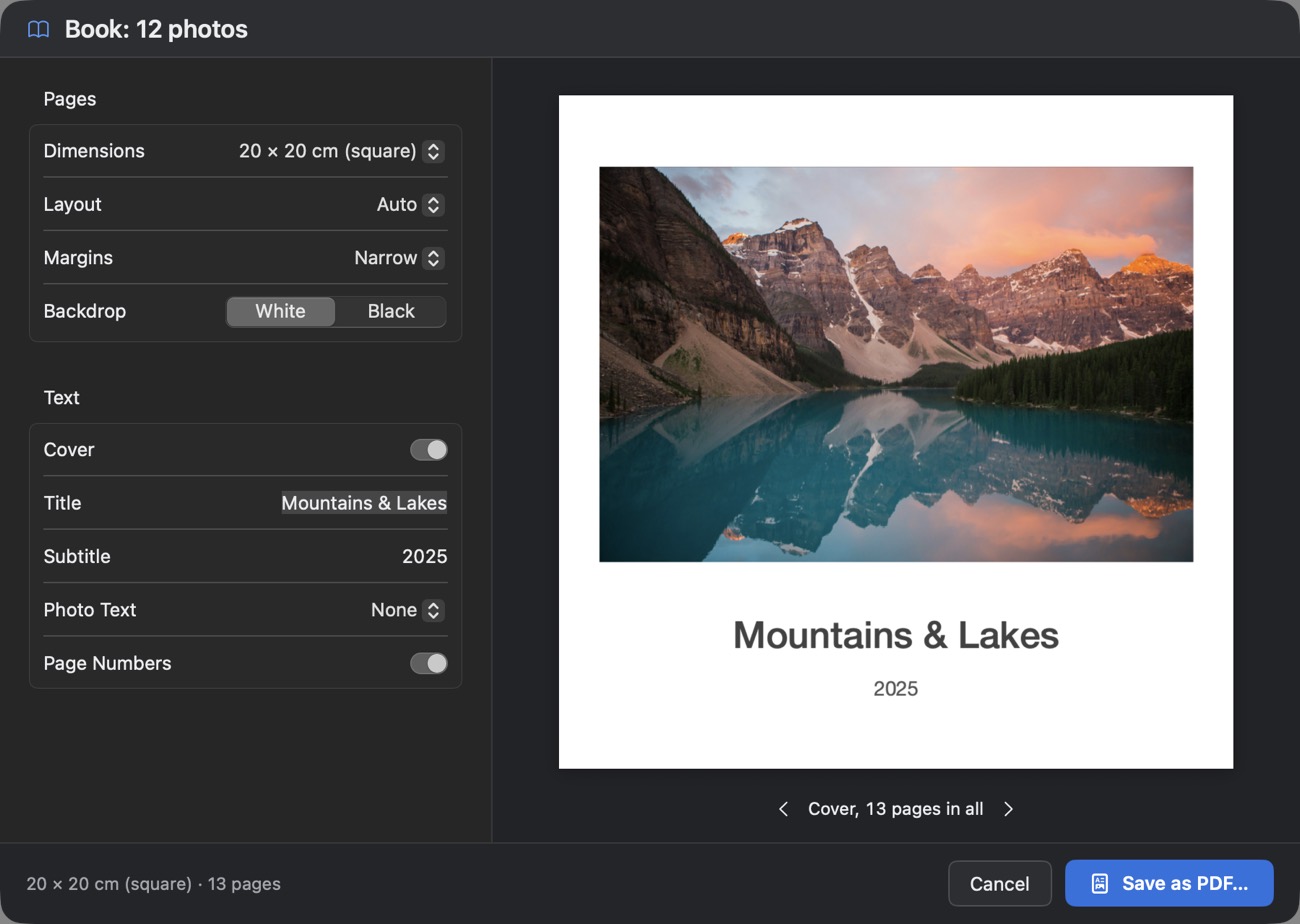
Task: Go to the previous page with left chevron
Action: tap(783, 809)
